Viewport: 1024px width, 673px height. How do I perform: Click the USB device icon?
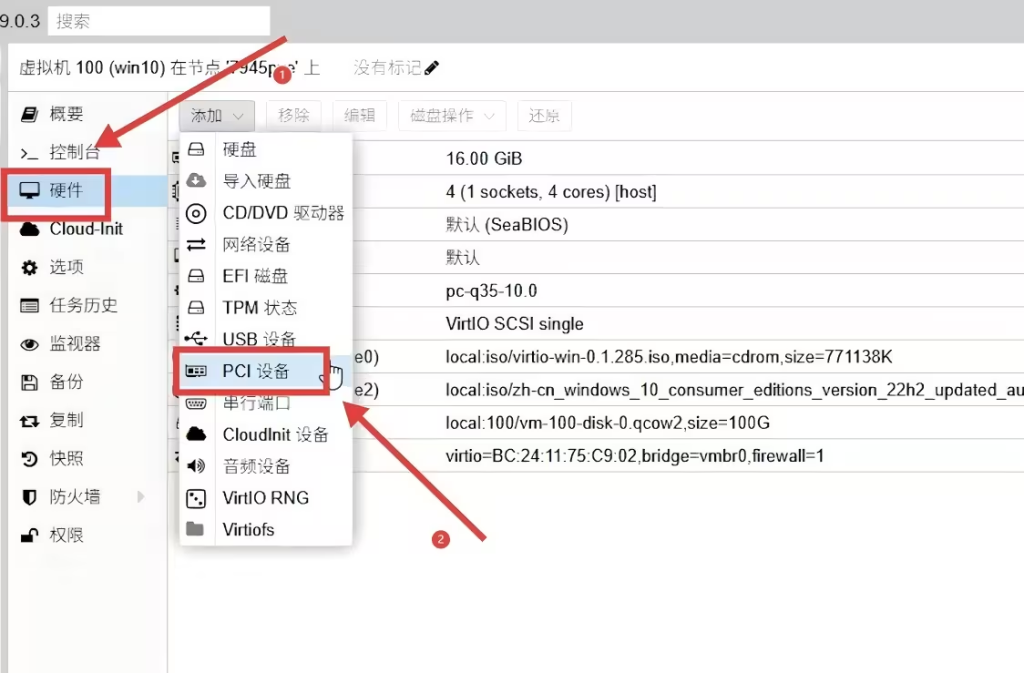coord(197,340)
